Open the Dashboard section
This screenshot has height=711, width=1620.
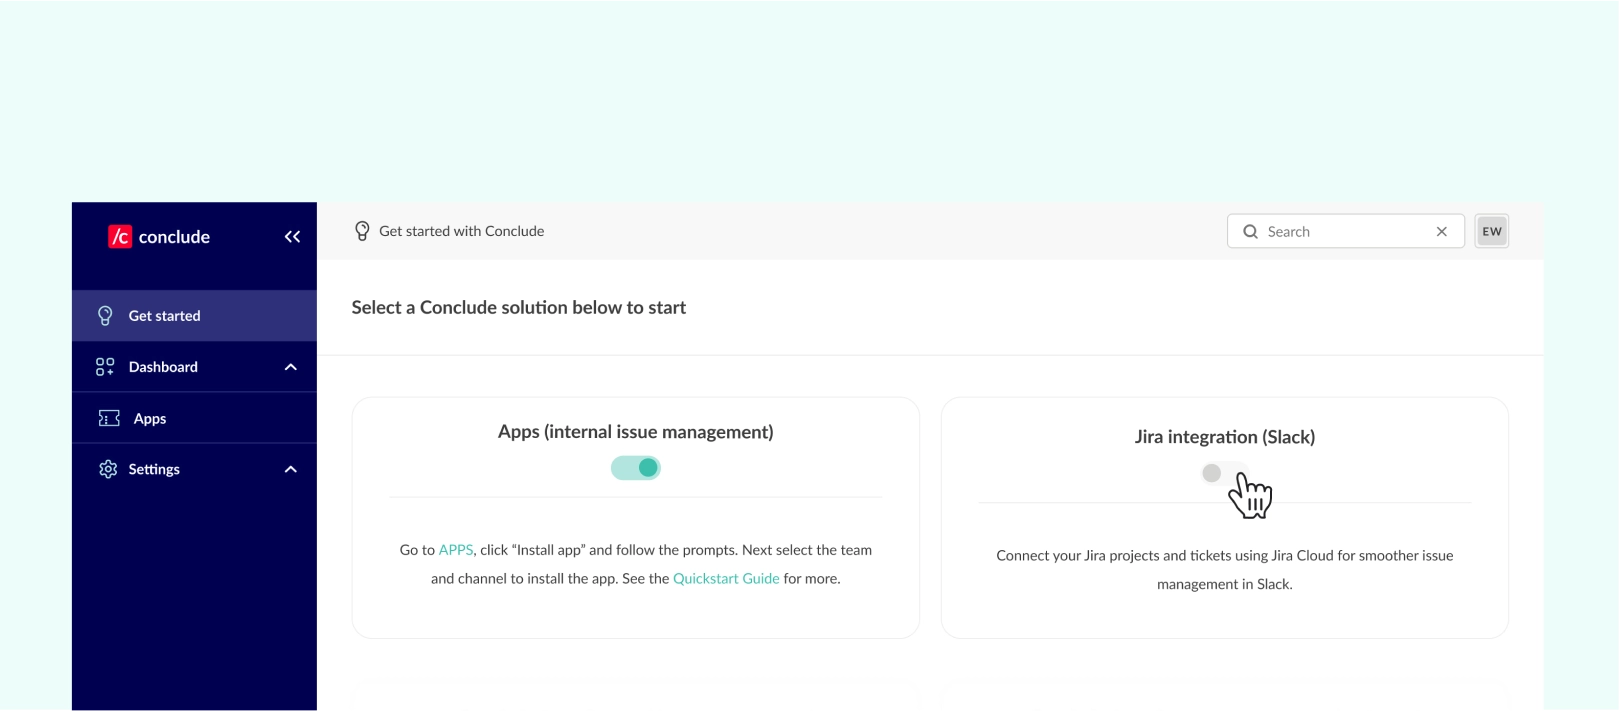(194, 367)
